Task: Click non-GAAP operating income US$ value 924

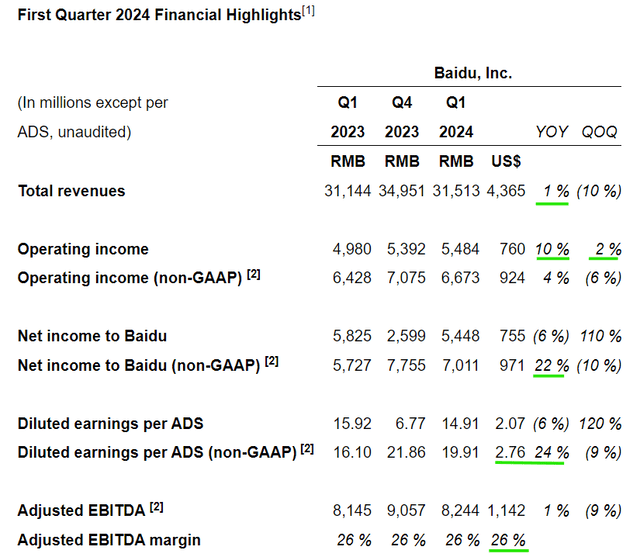Action: coord(512,278)
